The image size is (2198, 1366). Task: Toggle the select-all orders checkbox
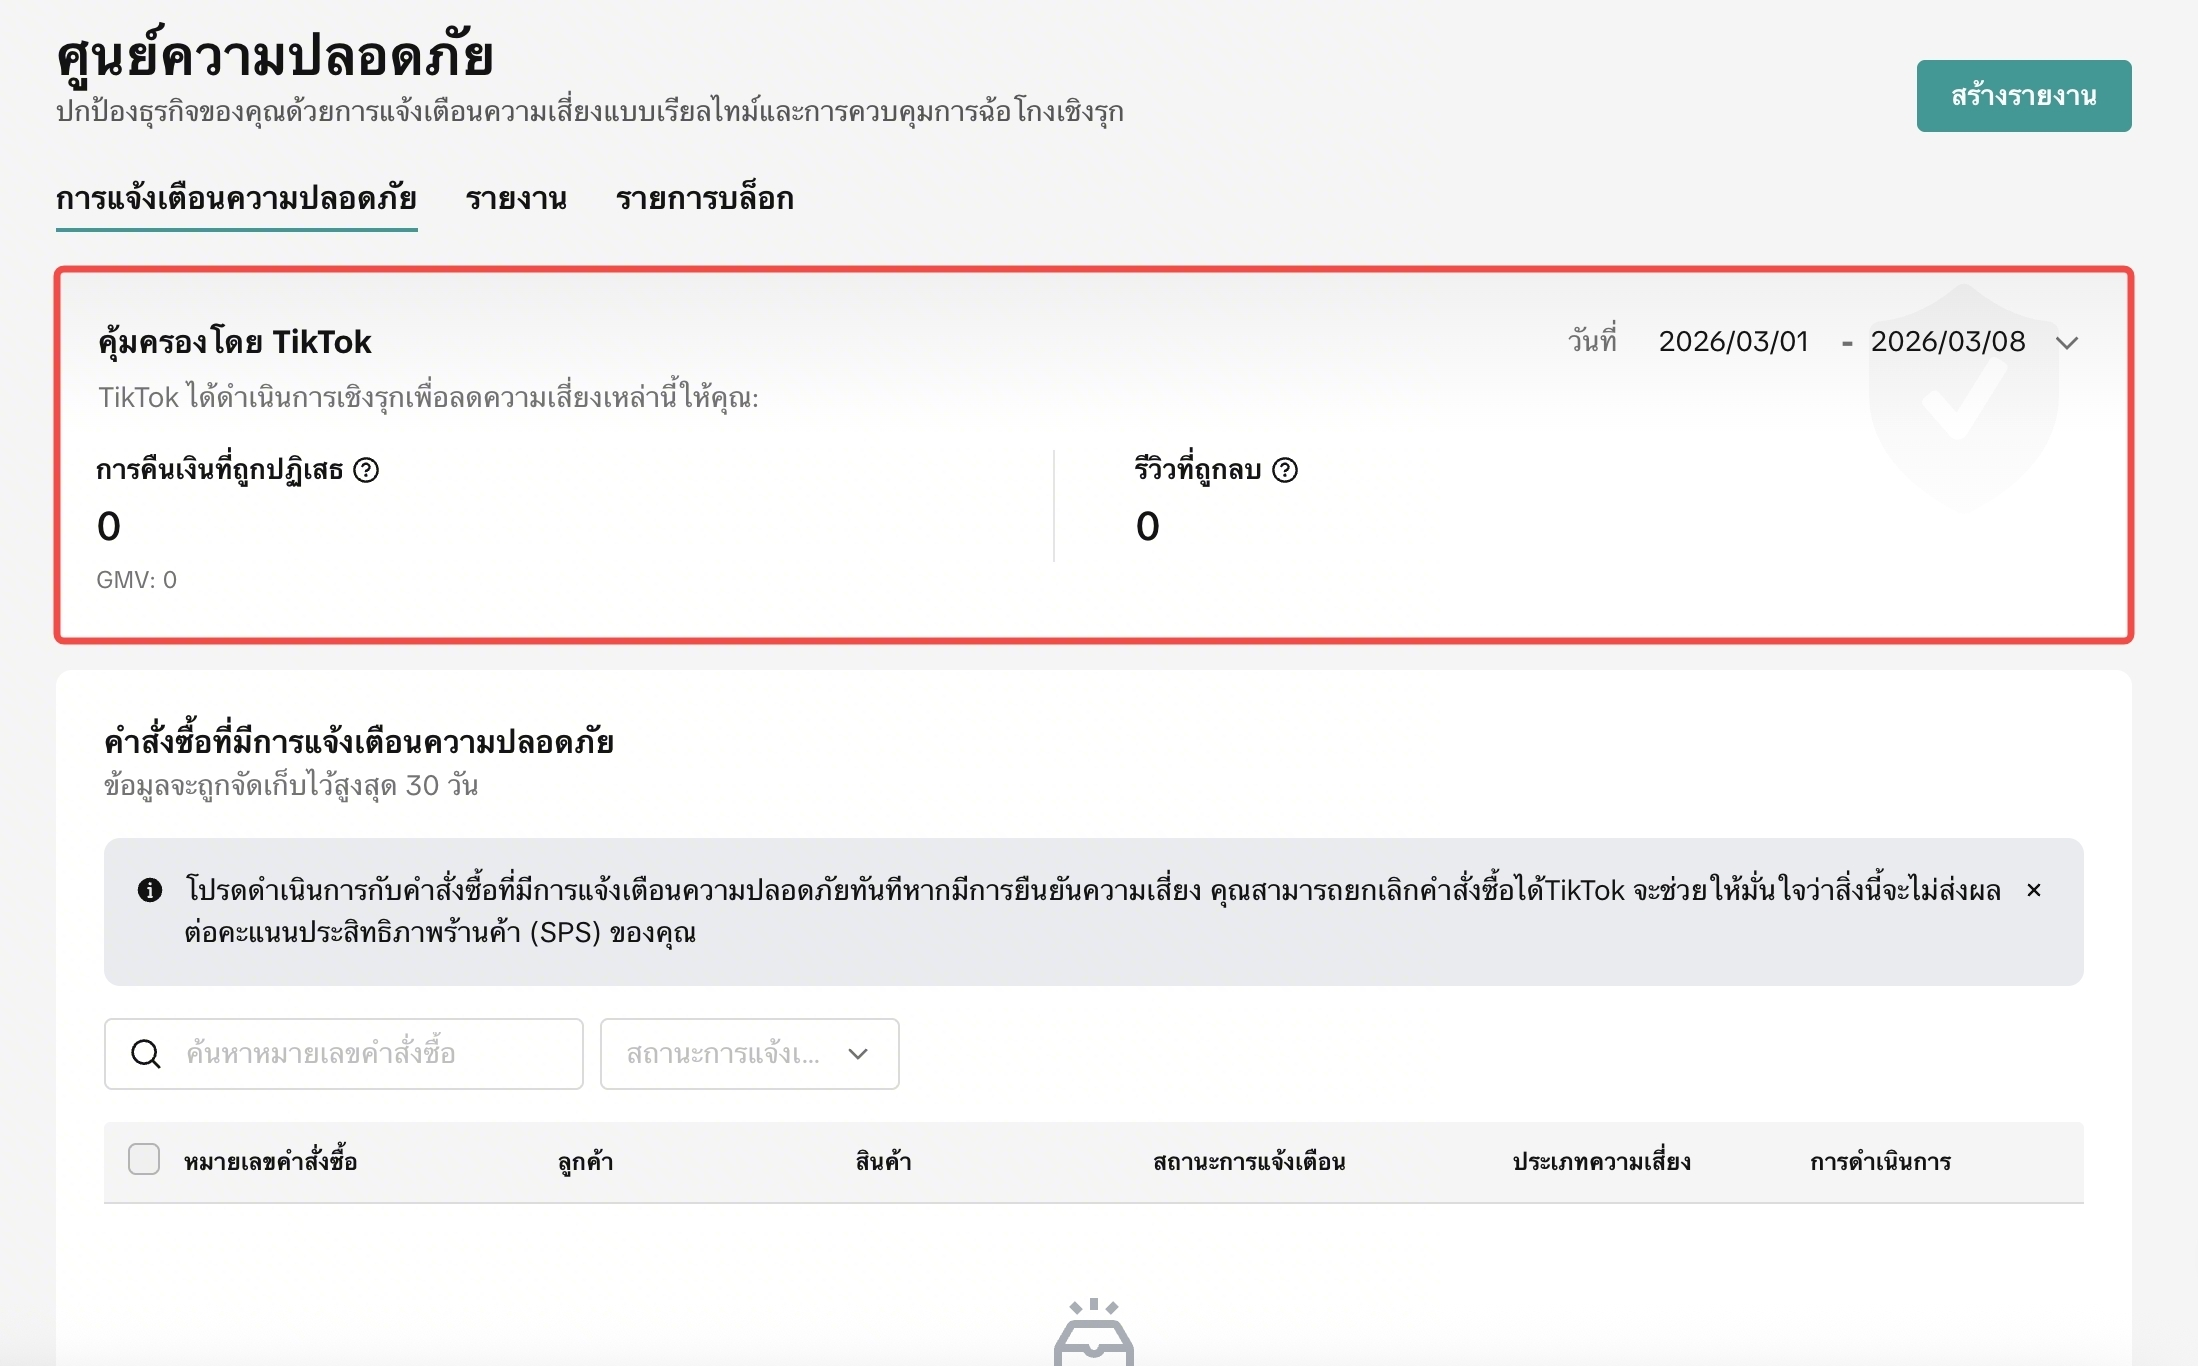pyautogui.click(x=144, y=1160)
